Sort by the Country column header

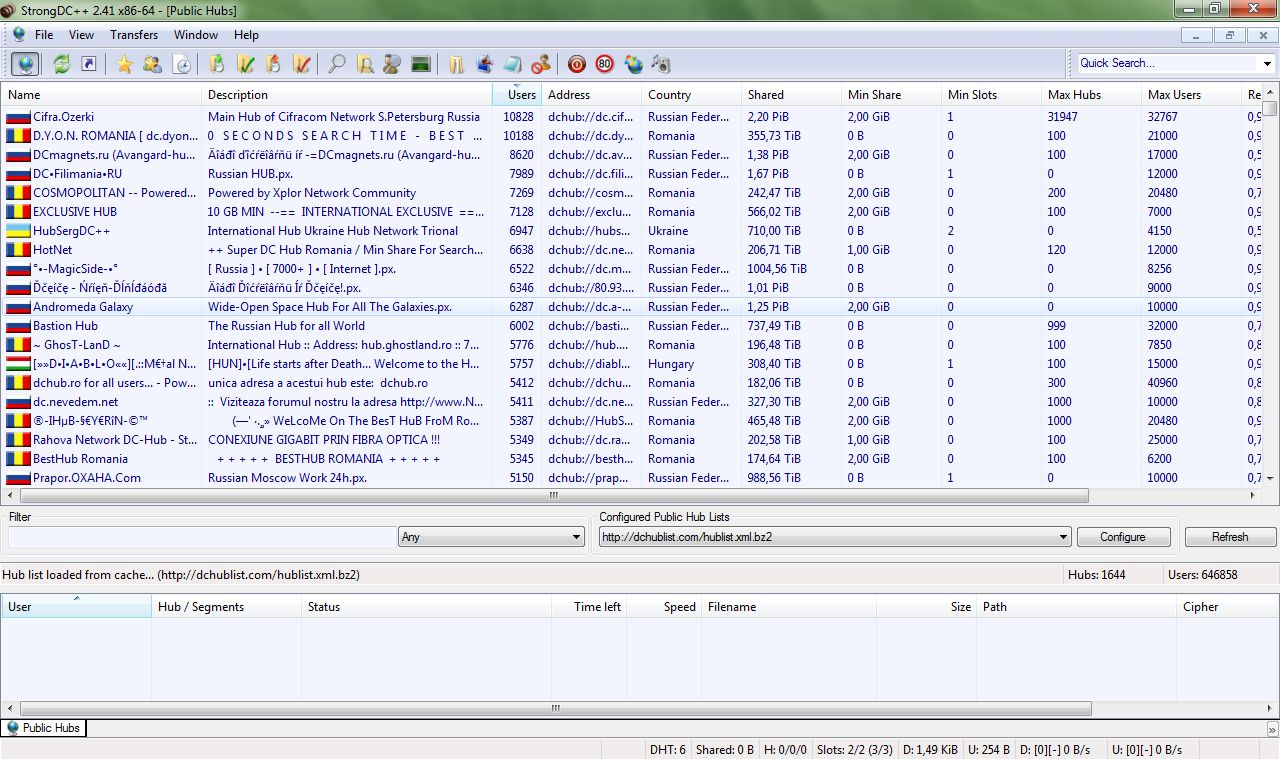coord(691,95)
